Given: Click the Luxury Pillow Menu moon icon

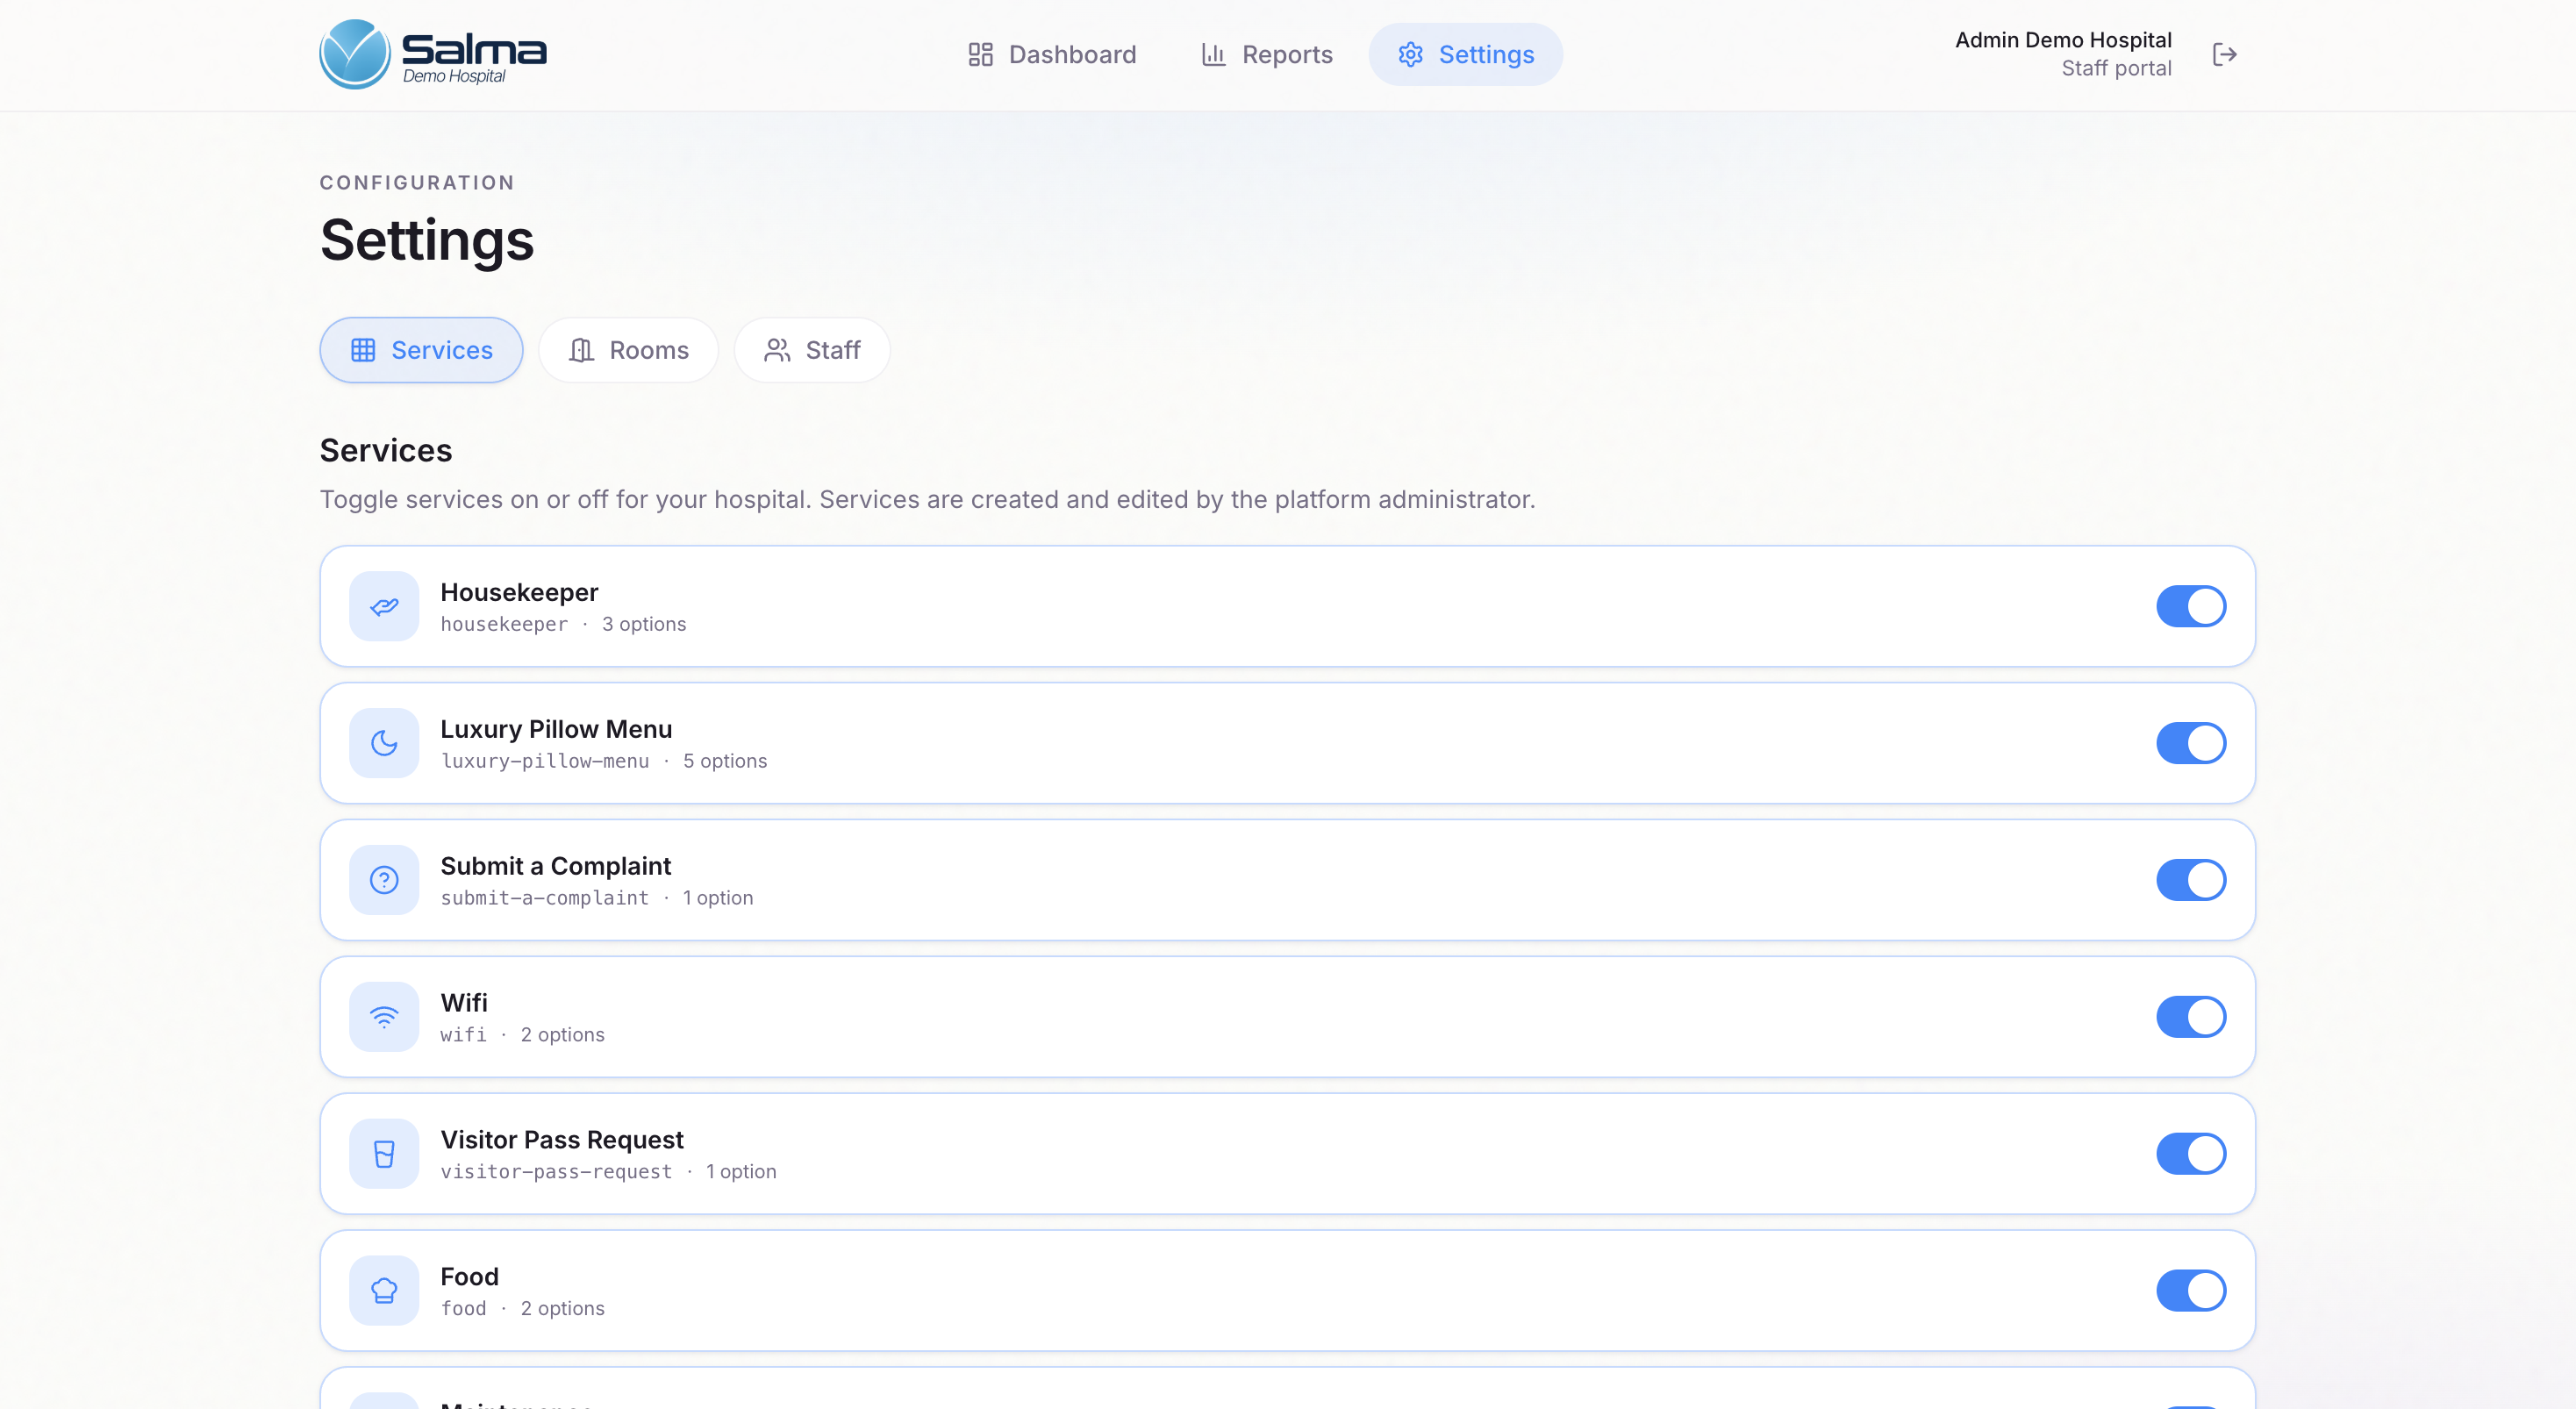Looking at the screenshot, I should (384, 743).
